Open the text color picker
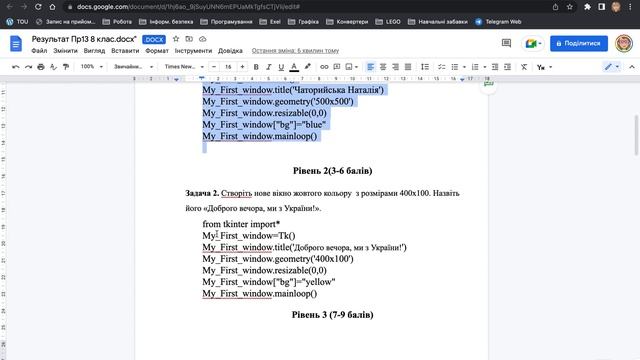Viewport: 640px width, 360px height. pyautogui.click(x=294, y=67)
